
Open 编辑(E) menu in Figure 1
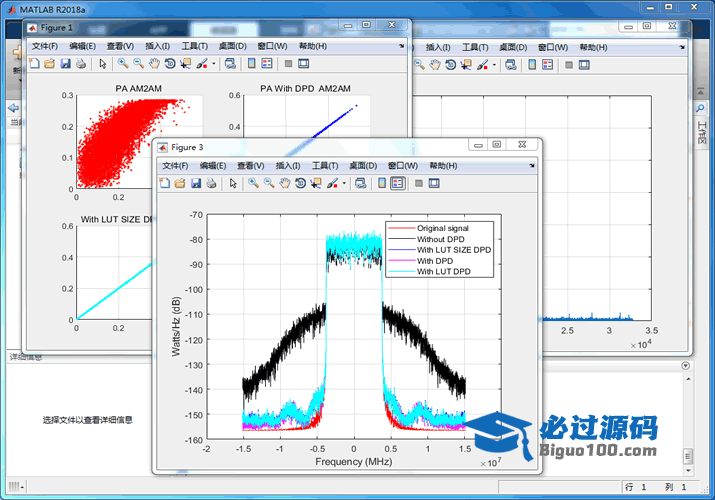coord(83,46)
